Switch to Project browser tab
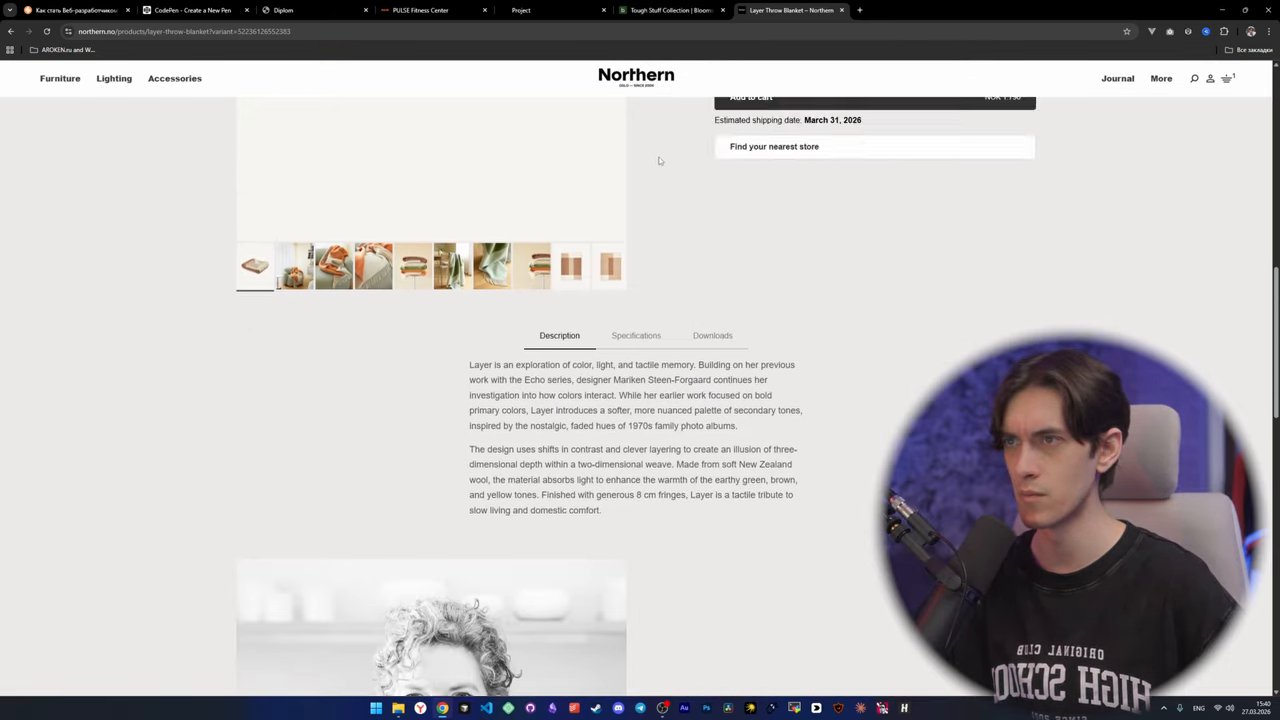Viewport: 1280px width, 720px height. (552, 10)
